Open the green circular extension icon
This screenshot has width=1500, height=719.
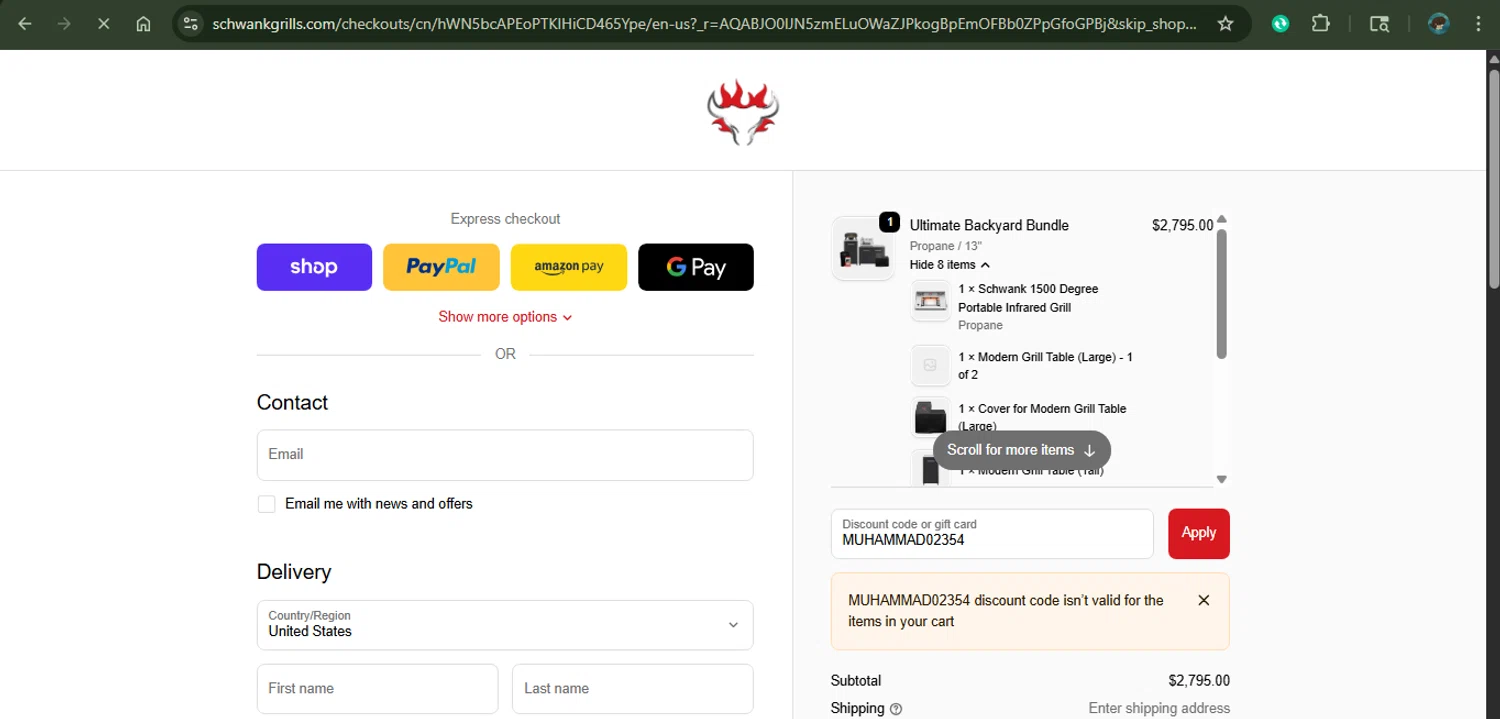click(1281, 24)
